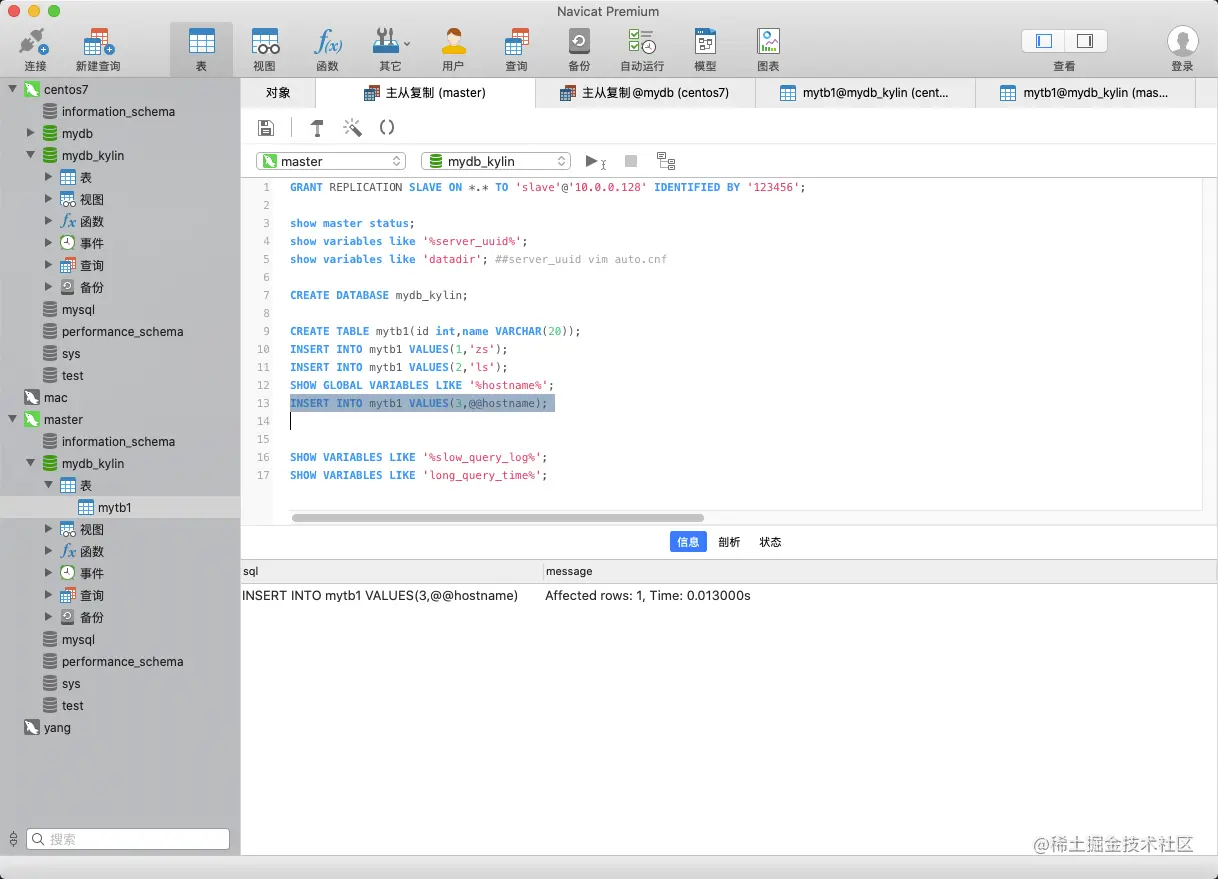The image size is (1218, 879).
Task: Click SHOW VARIABLES LIKE long_query_time line
Action: tap(419, 475)
